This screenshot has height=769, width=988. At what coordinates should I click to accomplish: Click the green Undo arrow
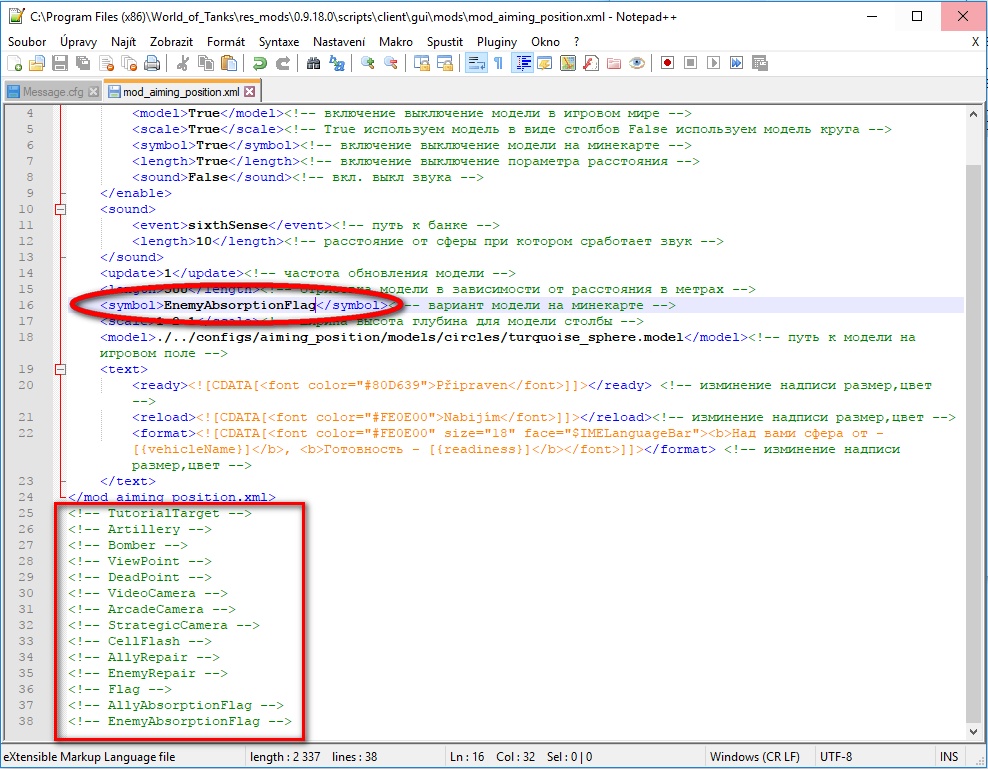pos(260,63)
